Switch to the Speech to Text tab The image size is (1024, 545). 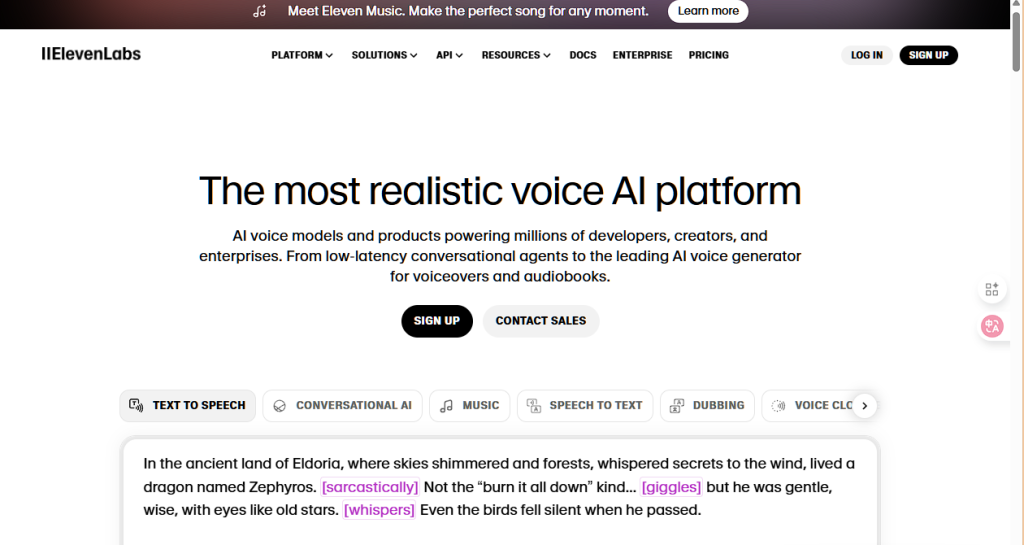coord(585,405)
